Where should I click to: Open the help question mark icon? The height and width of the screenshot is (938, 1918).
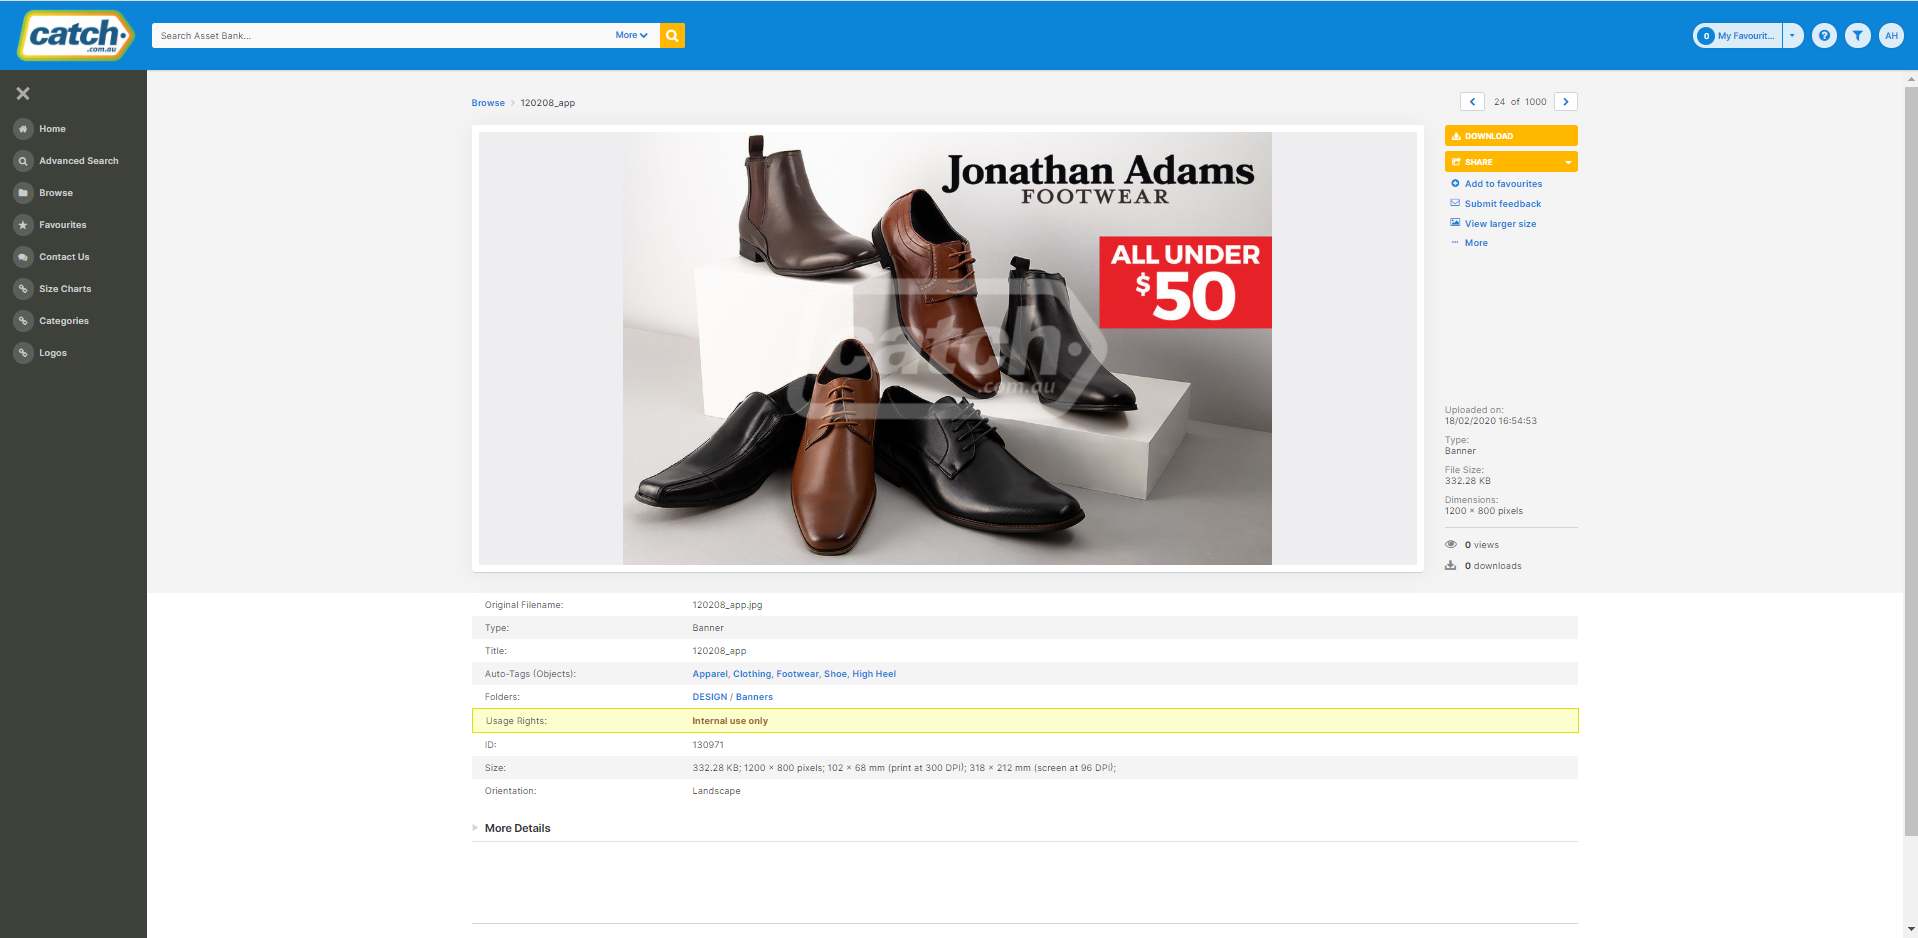[x=1824, y=35]
